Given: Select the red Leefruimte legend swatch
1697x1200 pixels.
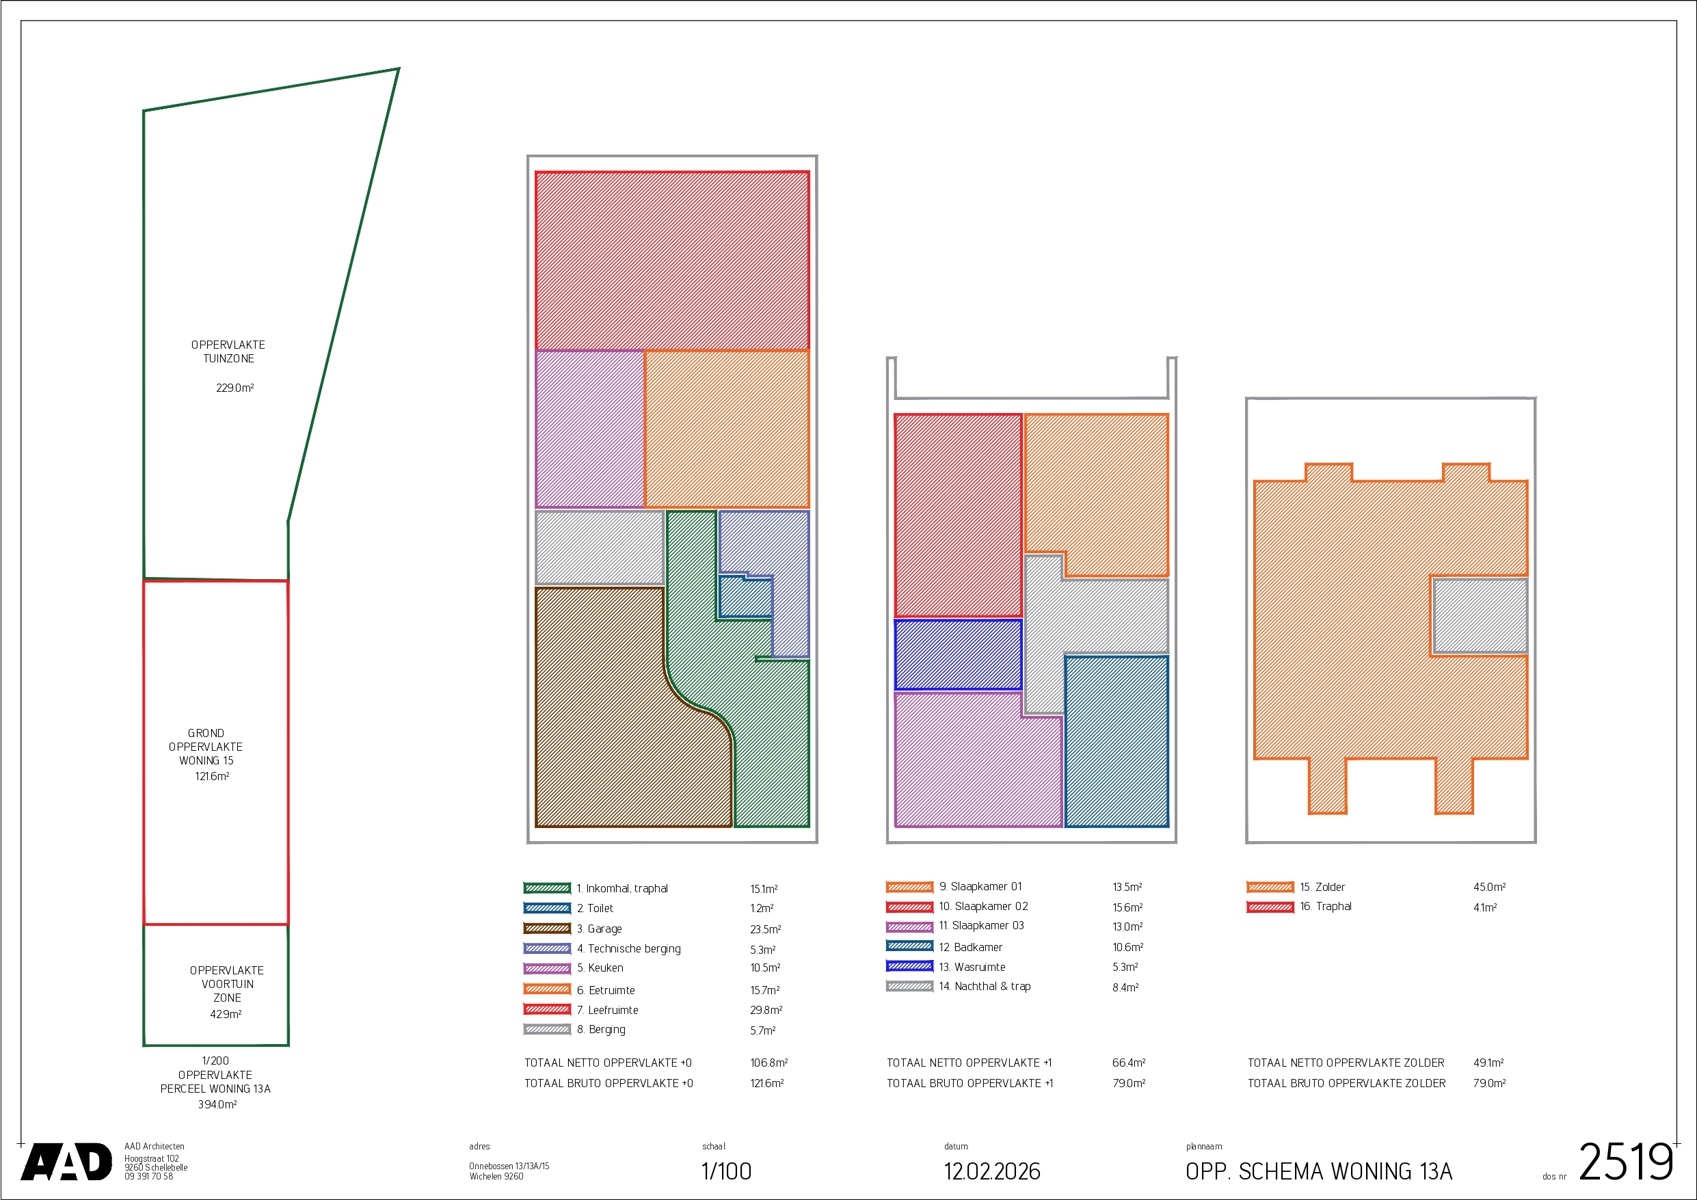Looking at the screenshot, I should [547, 1010].
